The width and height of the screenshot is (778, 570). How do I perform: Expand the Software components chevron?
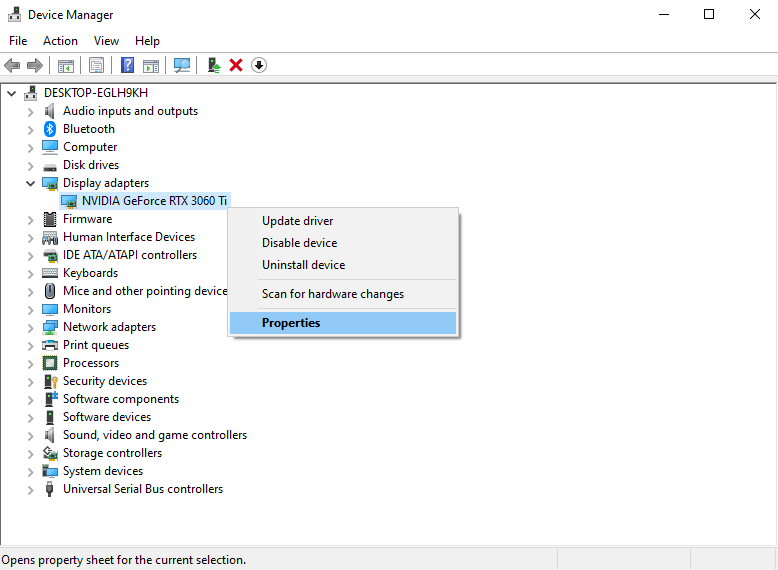(x=30, y=400)
